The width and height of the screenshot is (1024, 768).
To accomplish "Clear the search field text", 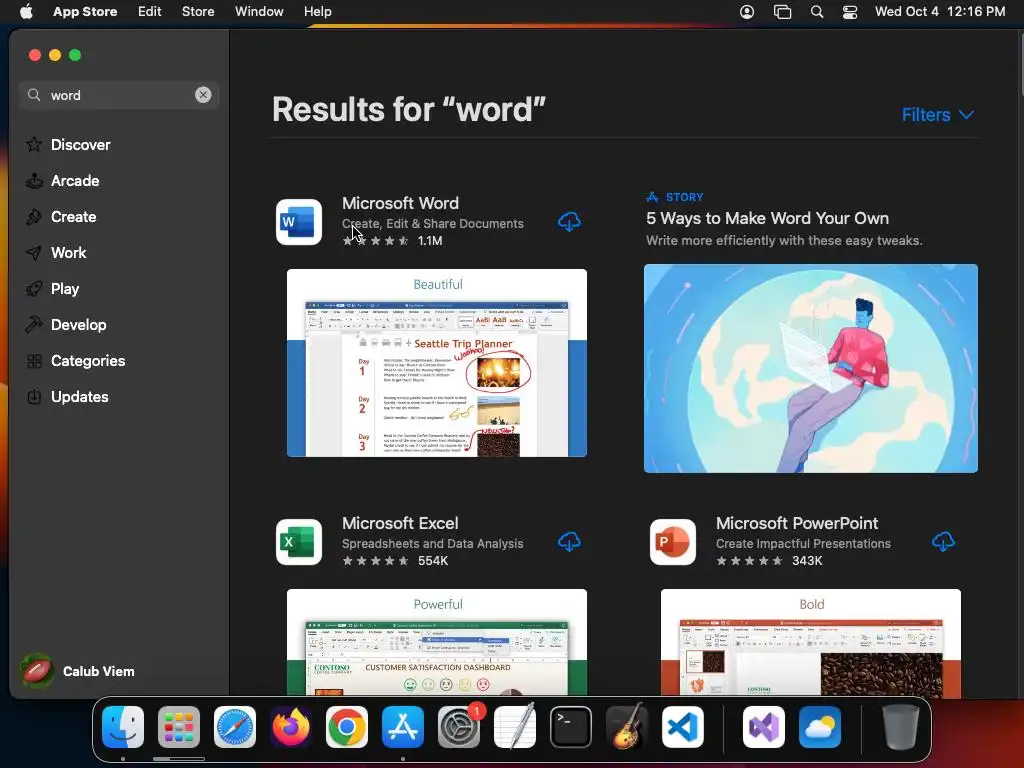I will tap(203, 95).
